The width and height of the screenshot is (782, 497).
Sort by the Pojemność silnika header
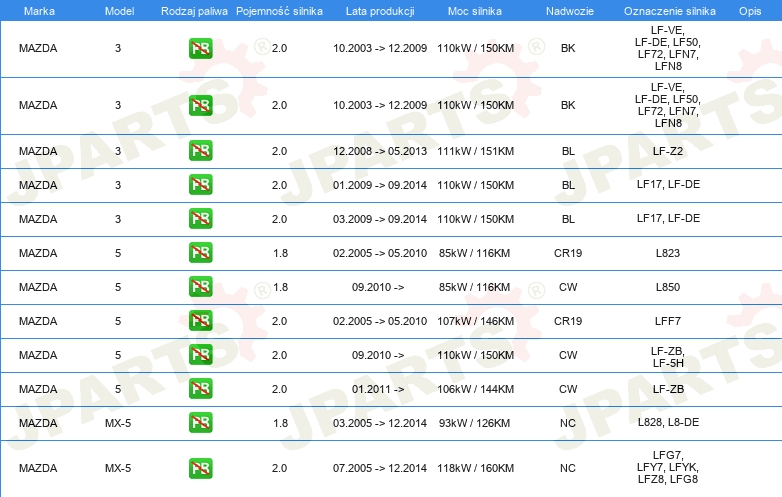click(x=279, y=11)
